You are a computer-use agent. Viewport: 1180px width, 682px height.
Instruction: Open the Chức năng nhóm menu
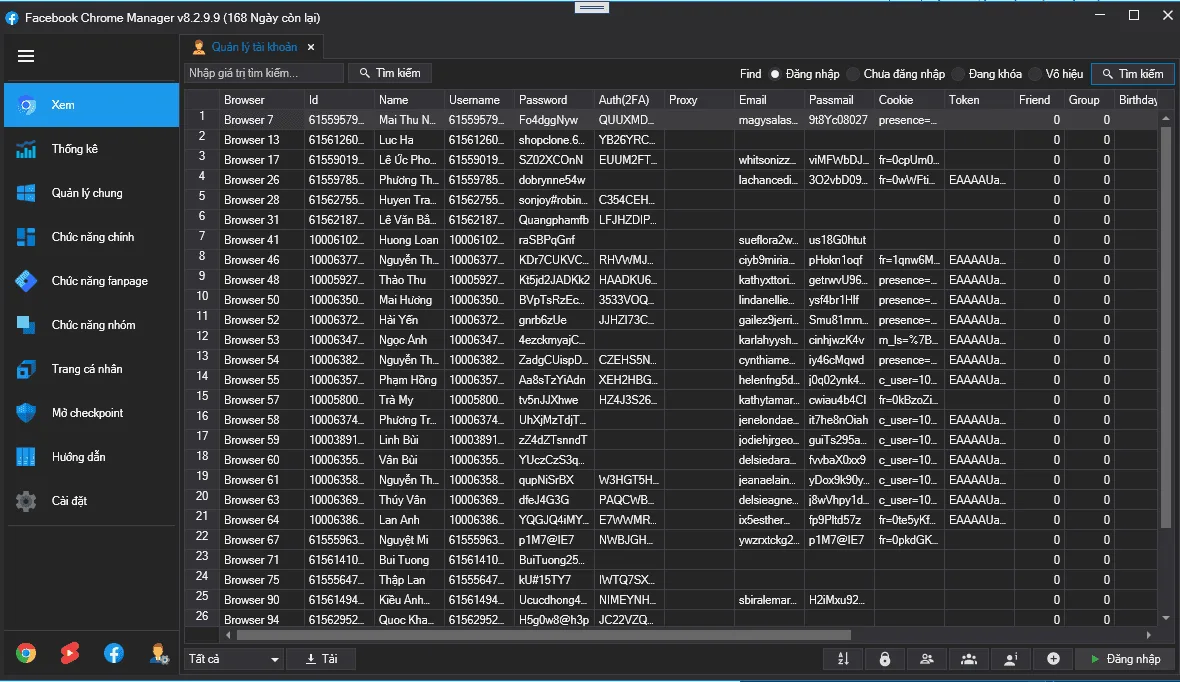(x=91, y=325)
